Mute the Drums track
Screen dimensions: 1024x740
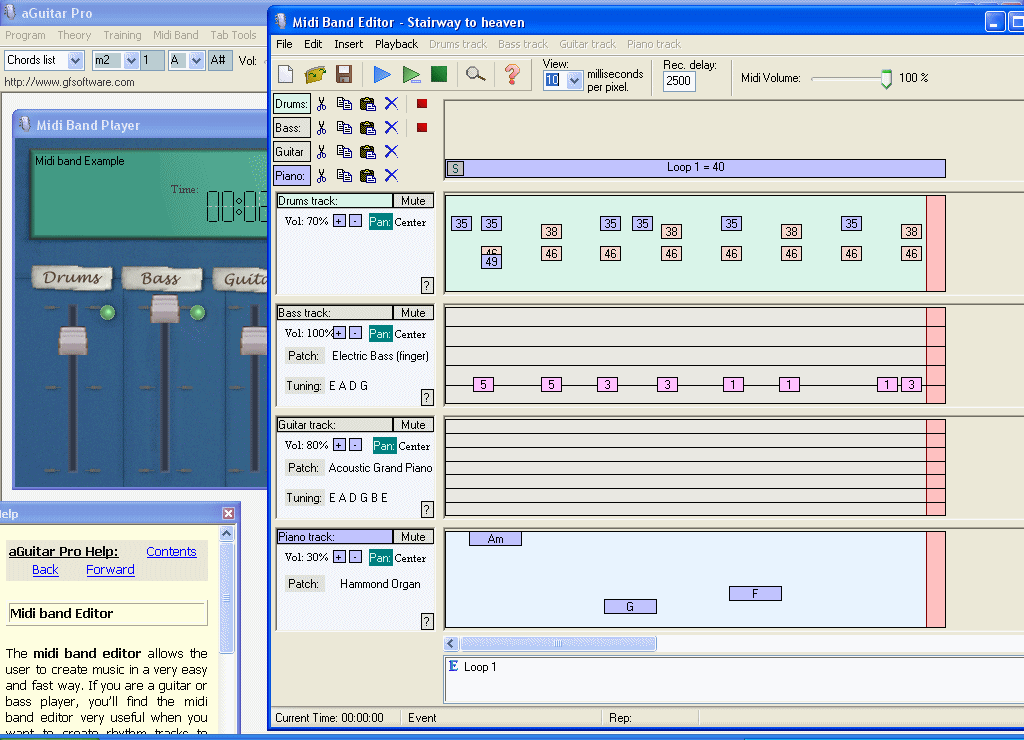coord(413,201)
